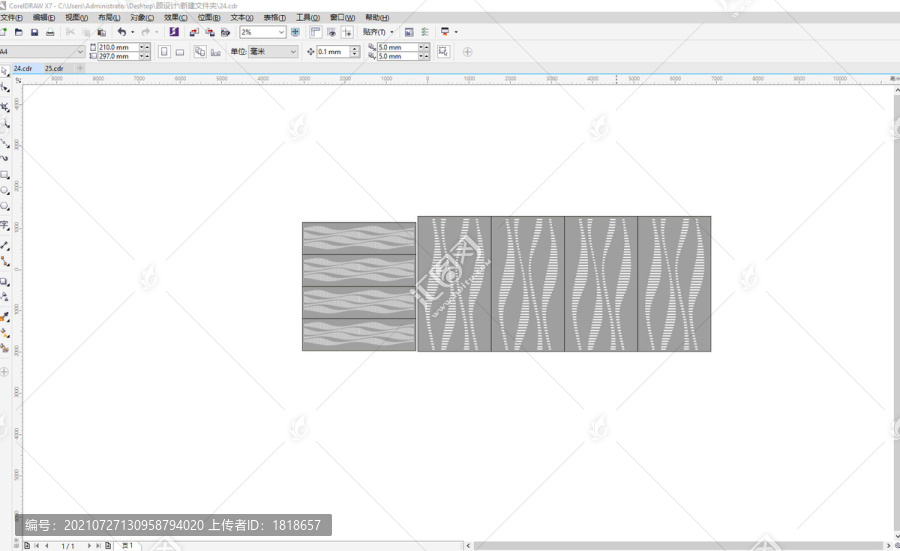Toggle apply layout to current page only

(216, 52)
